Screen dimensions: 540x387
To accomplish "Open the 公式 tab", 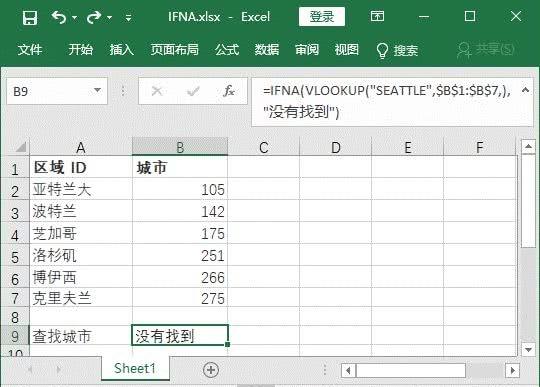I will [x=227, y=50].
